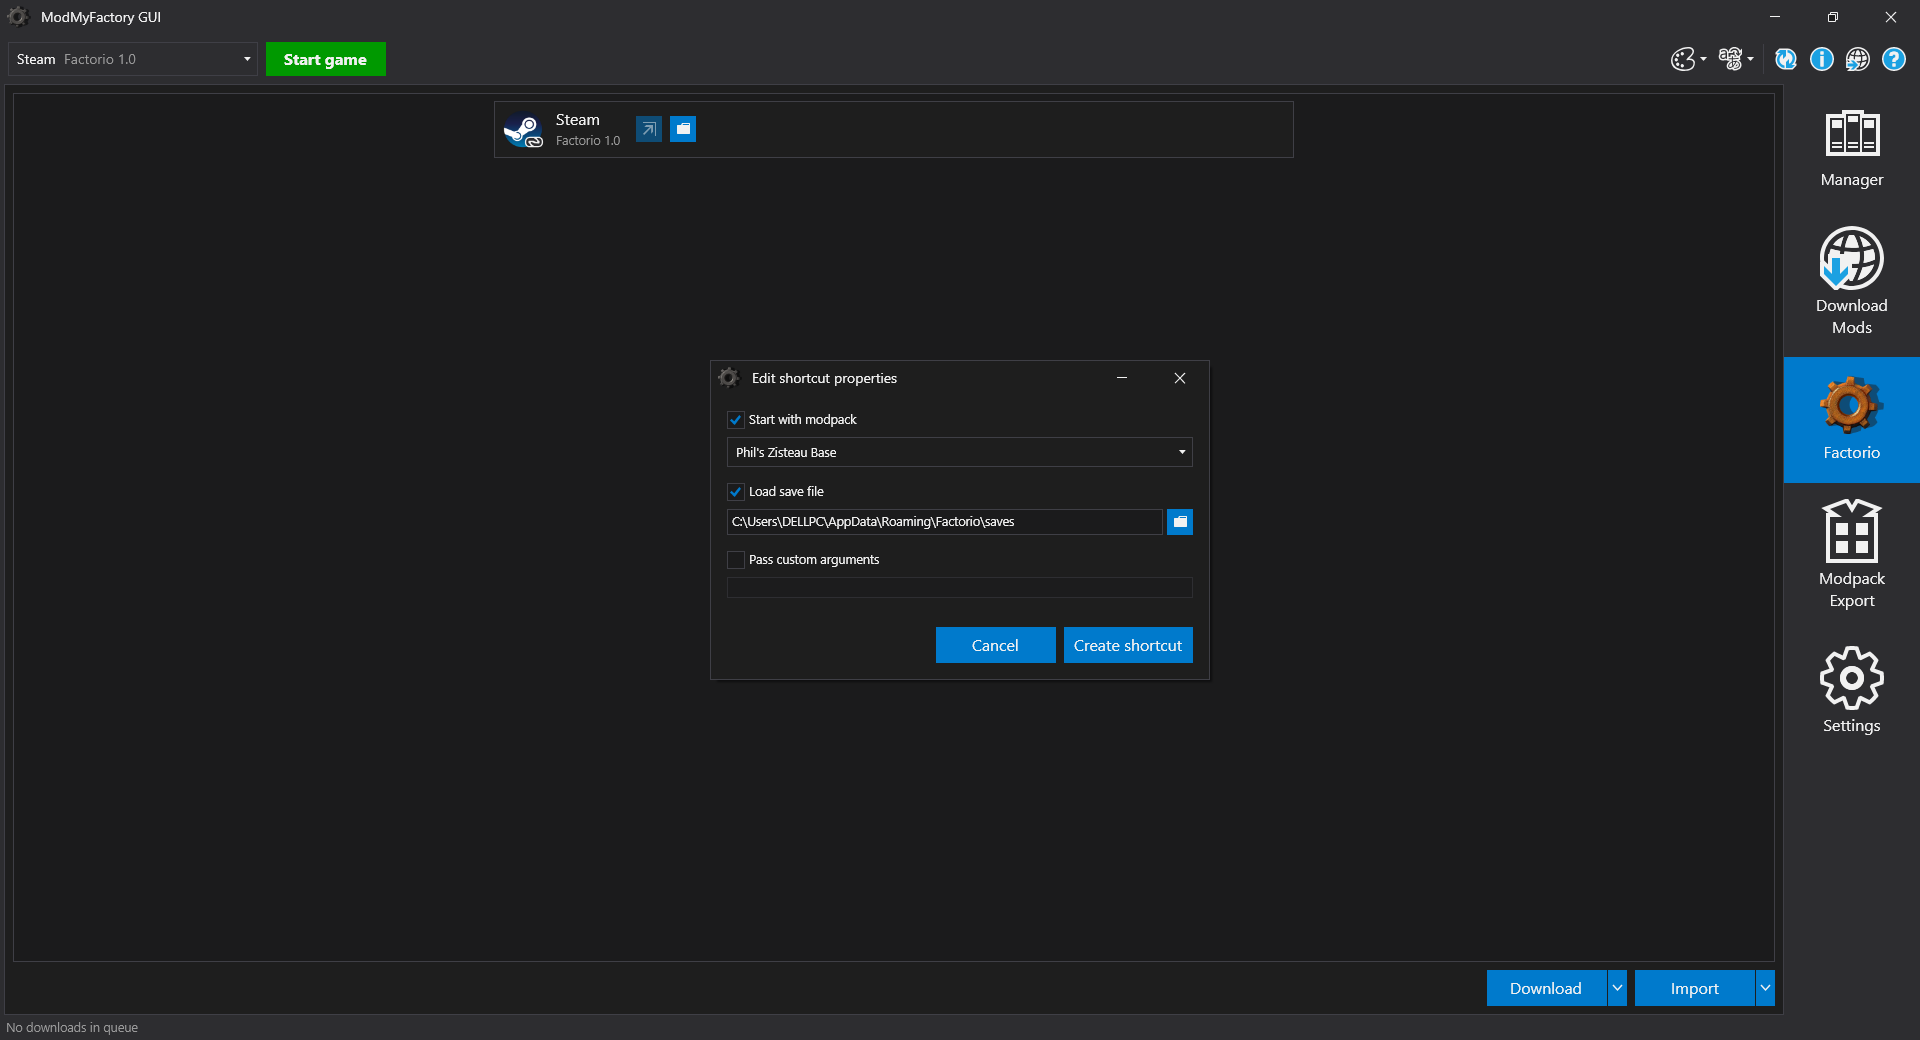The width and height of the screenshot is (1920, 1040).
Task: Close the Edit shortcut properties dialog
Action: (x=1180, y=378)
